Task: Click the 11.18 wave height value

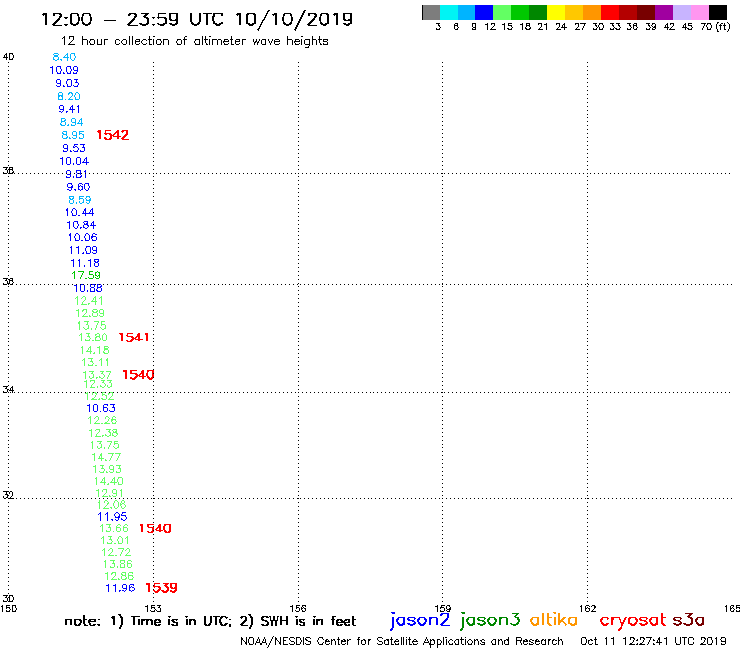Action: click(x=85, y=263)
